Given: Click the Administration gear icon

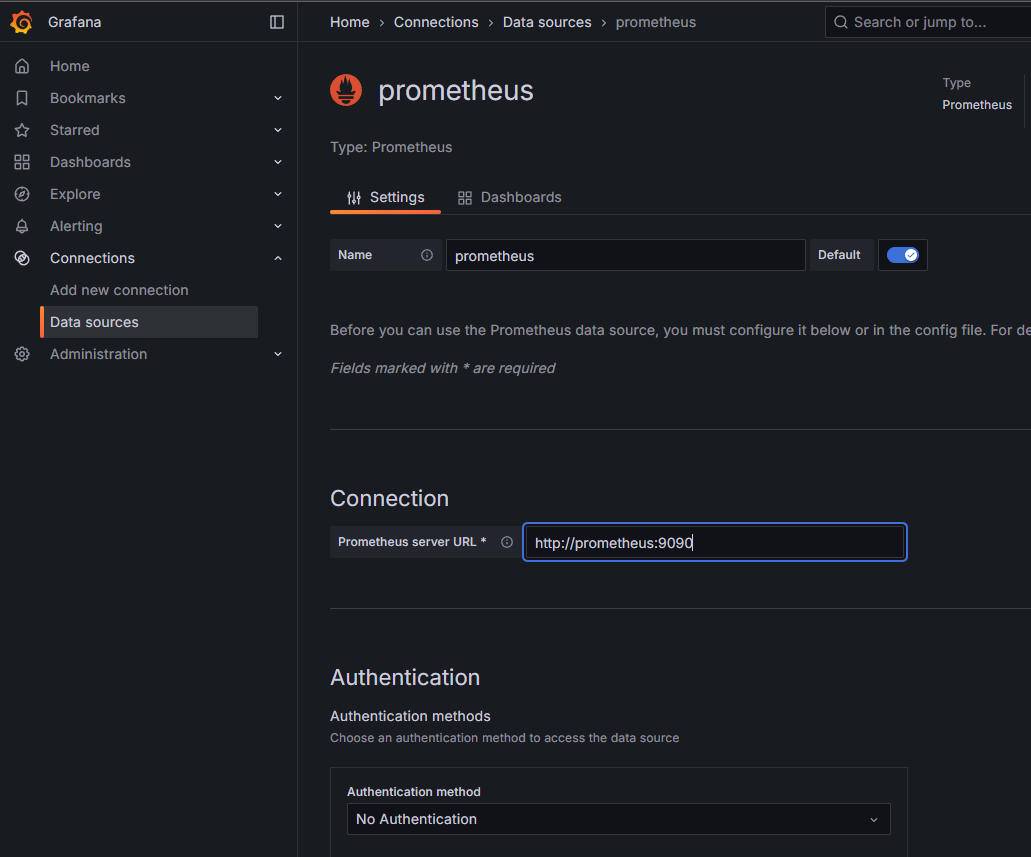Looking at the screenshot, I should (22, 354).
